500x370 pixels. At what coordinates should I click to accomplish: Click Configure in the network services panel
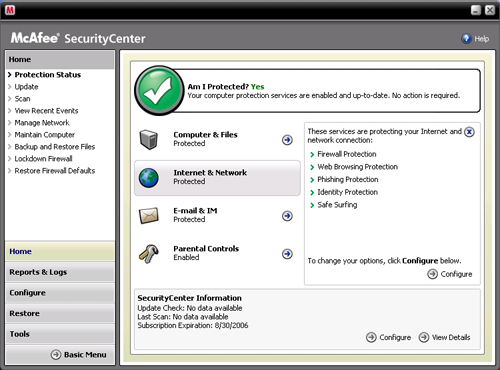point(450,274)
